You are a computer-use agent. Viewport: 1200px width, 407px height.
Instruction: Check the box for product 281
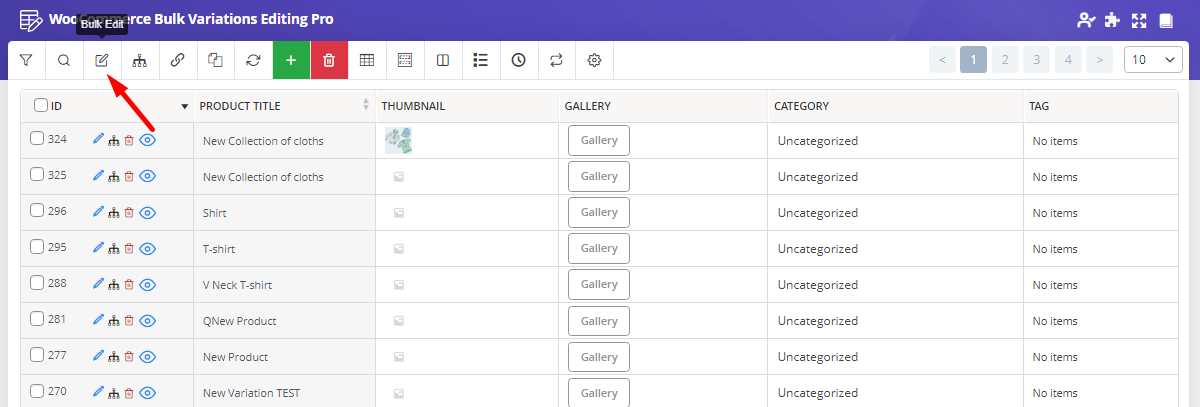tap(37, 319)
